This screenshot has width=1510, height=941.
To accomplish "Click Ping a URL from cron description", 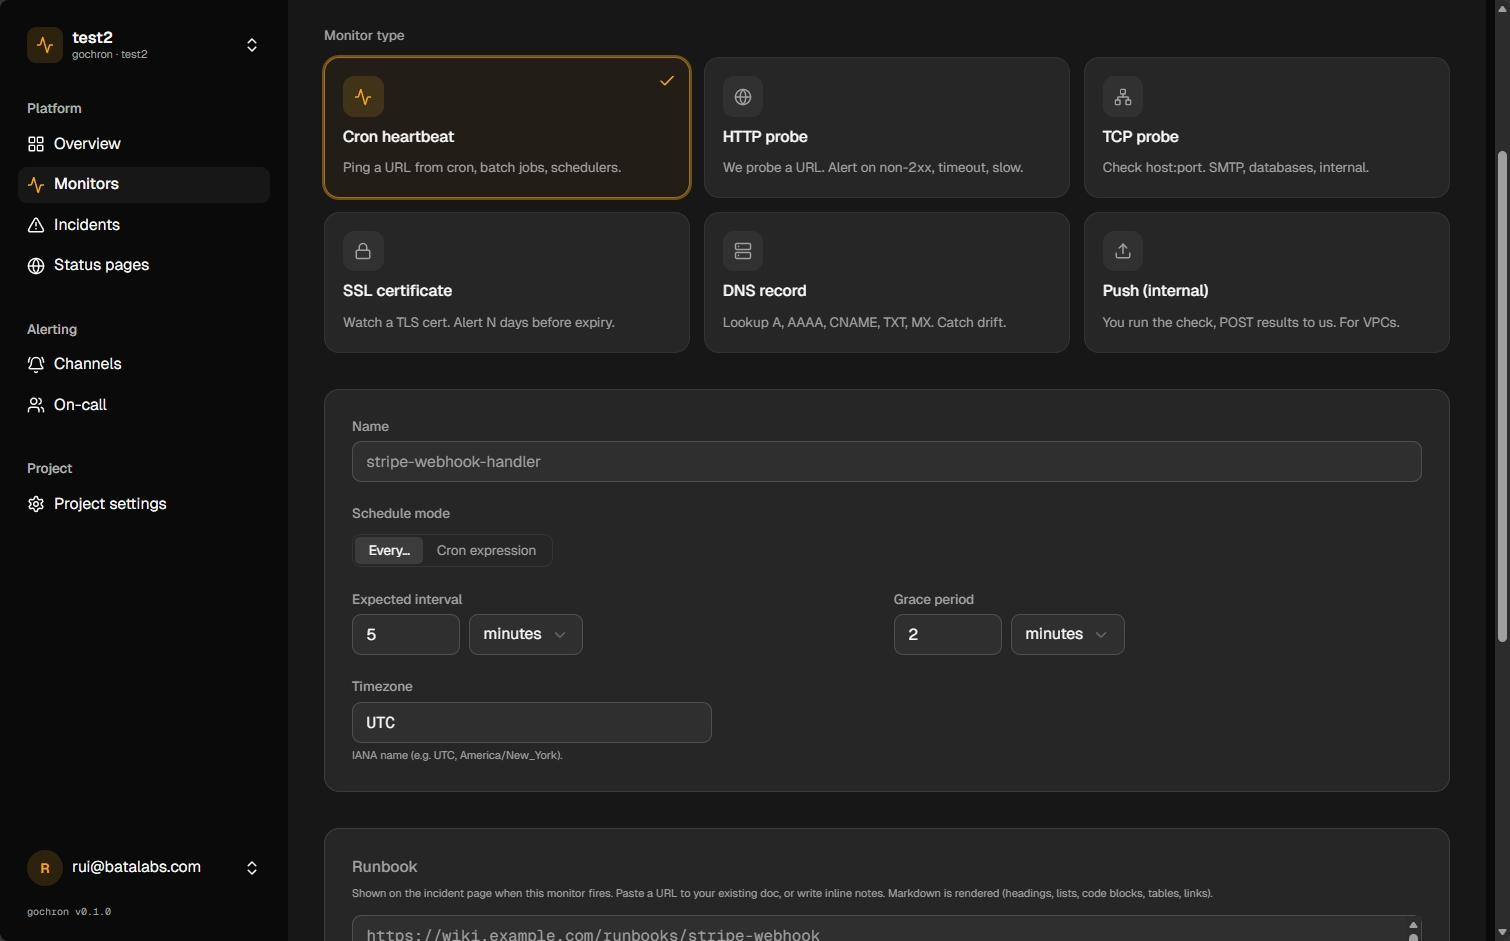I will point(482,168).
